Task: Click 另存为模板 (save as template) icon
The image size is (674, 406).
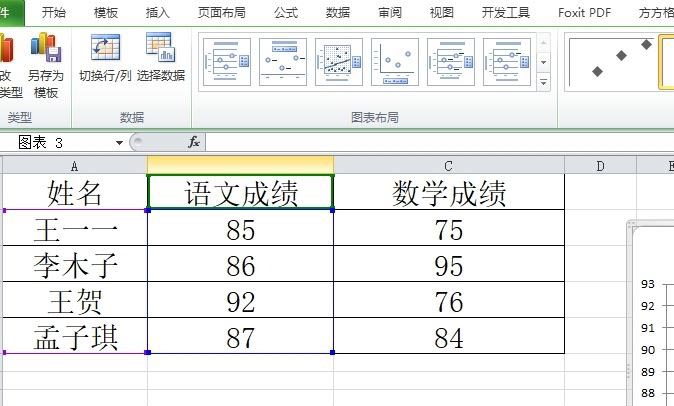Action: (46, 64)
